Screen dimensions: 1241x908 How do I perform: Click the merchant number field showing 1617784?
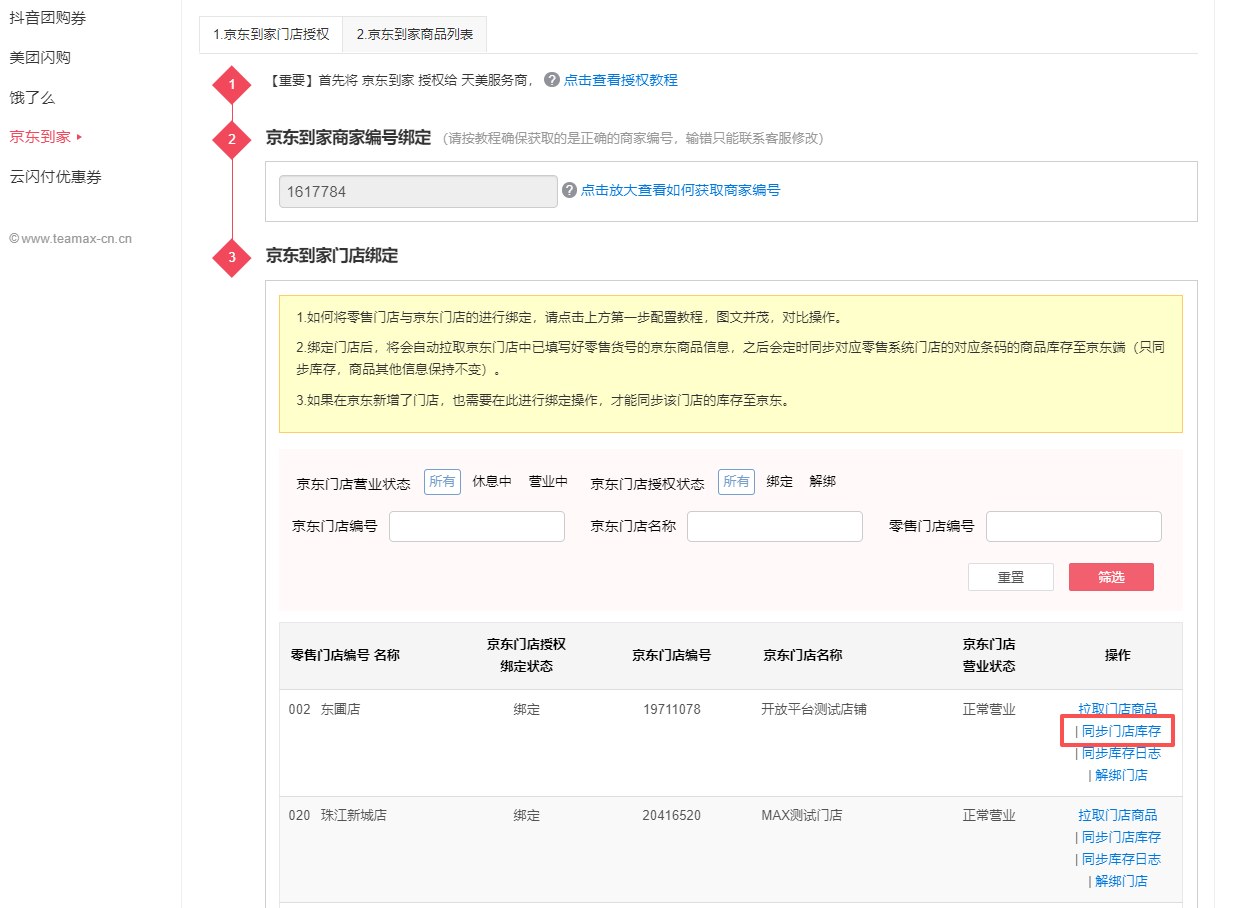(418, 191)
